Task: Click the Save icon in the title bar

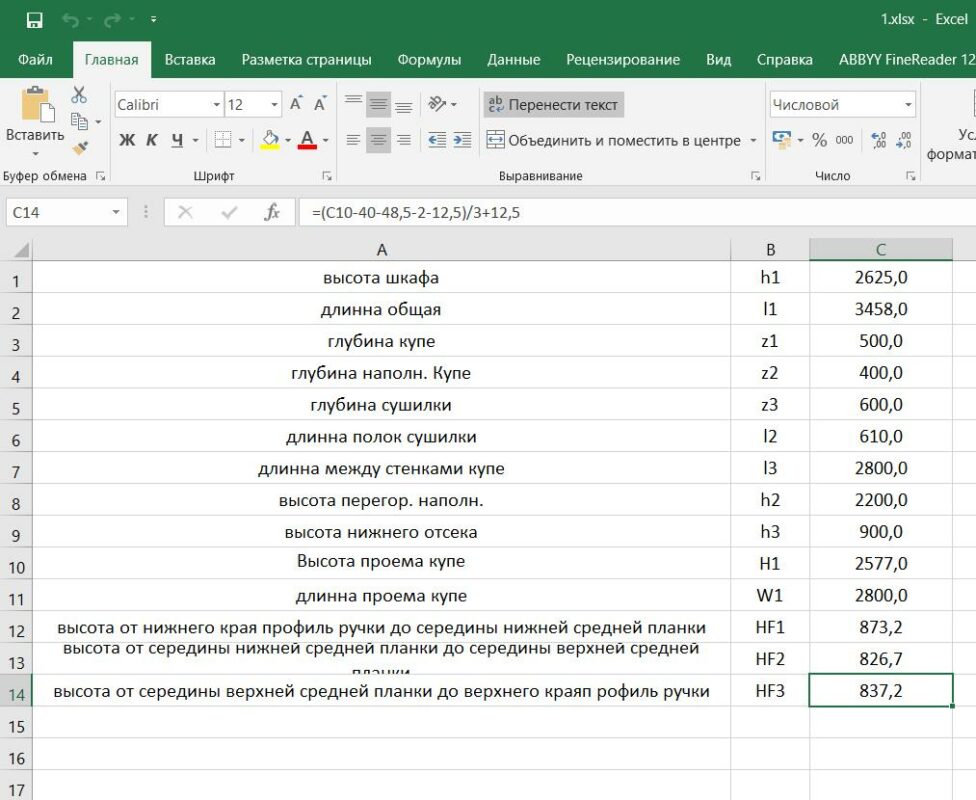Action: [34, 19]
